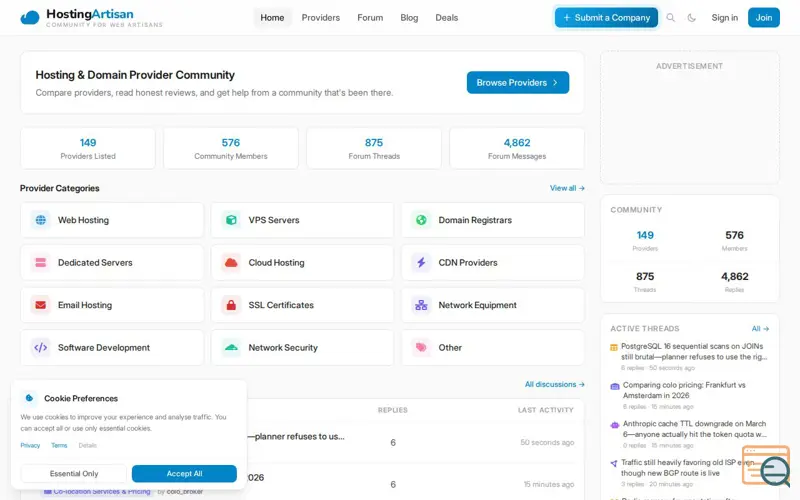This screenshot has height=500, width=800.
Task: Open the Domain Registrars category label
Action: (x=475, y=220)
